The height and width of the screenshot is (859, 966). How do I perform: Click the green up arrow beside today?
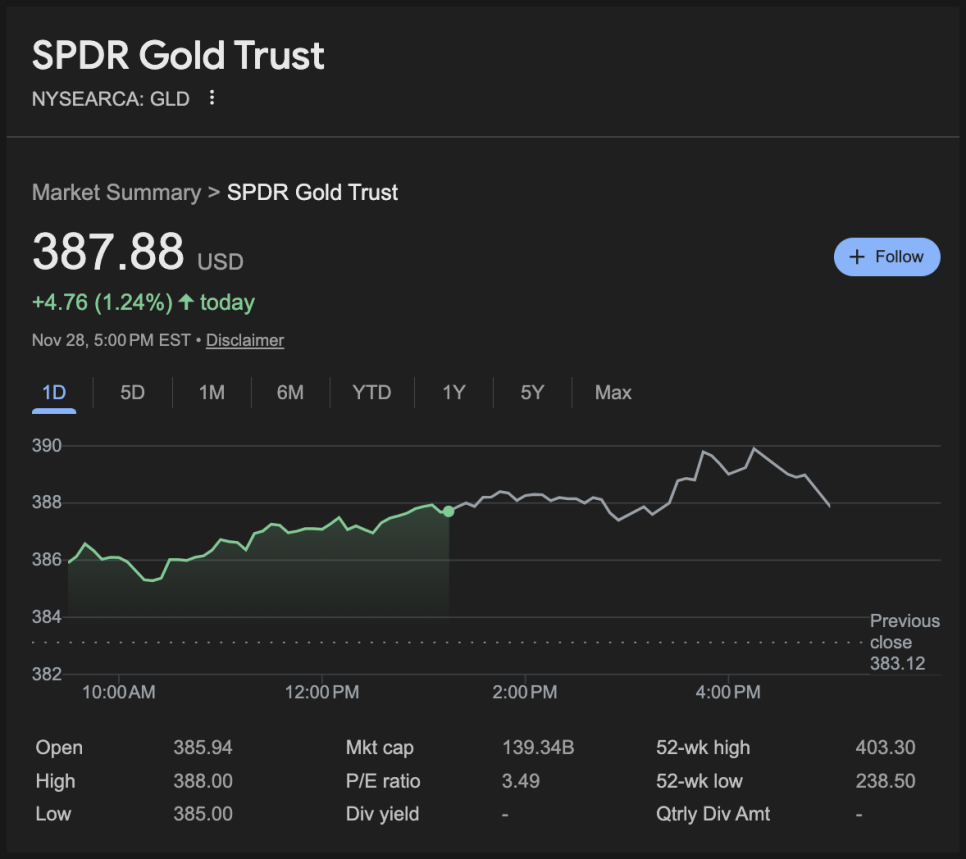[186, 302]
